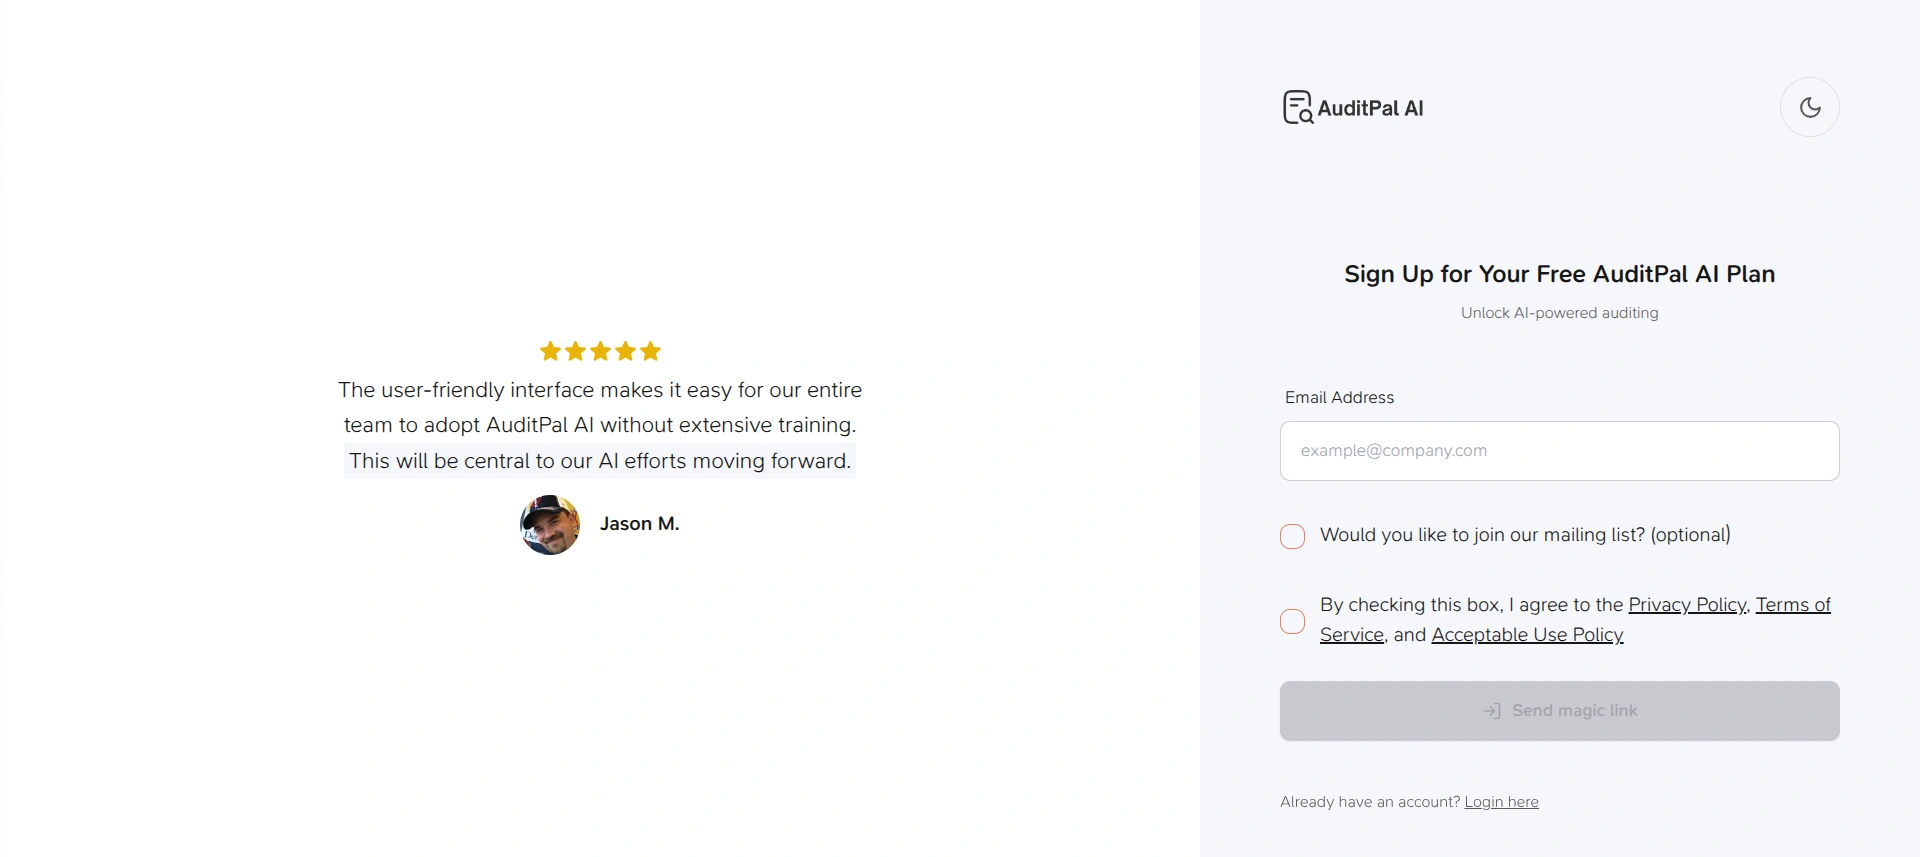
Task: Toggle dark mode with the moon icon
Action: [1809, 107]
